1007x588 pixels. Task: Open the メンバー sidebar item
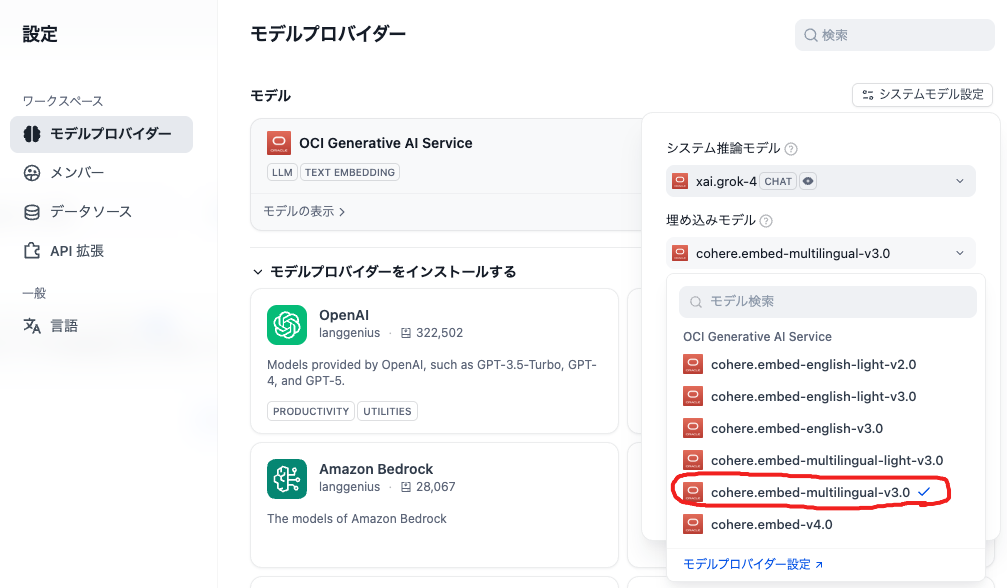coord(77,173)
